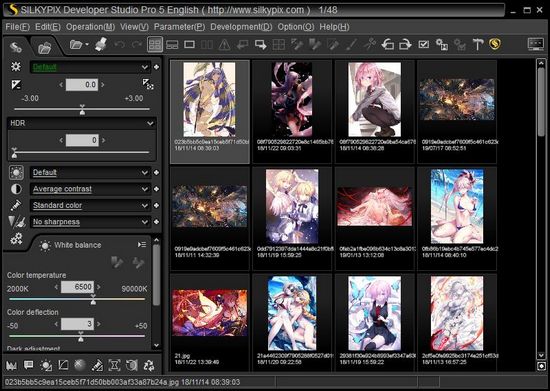Toggle the grid display icon
550x391 pixels.
pyautogui.click(x=279, y=45)
